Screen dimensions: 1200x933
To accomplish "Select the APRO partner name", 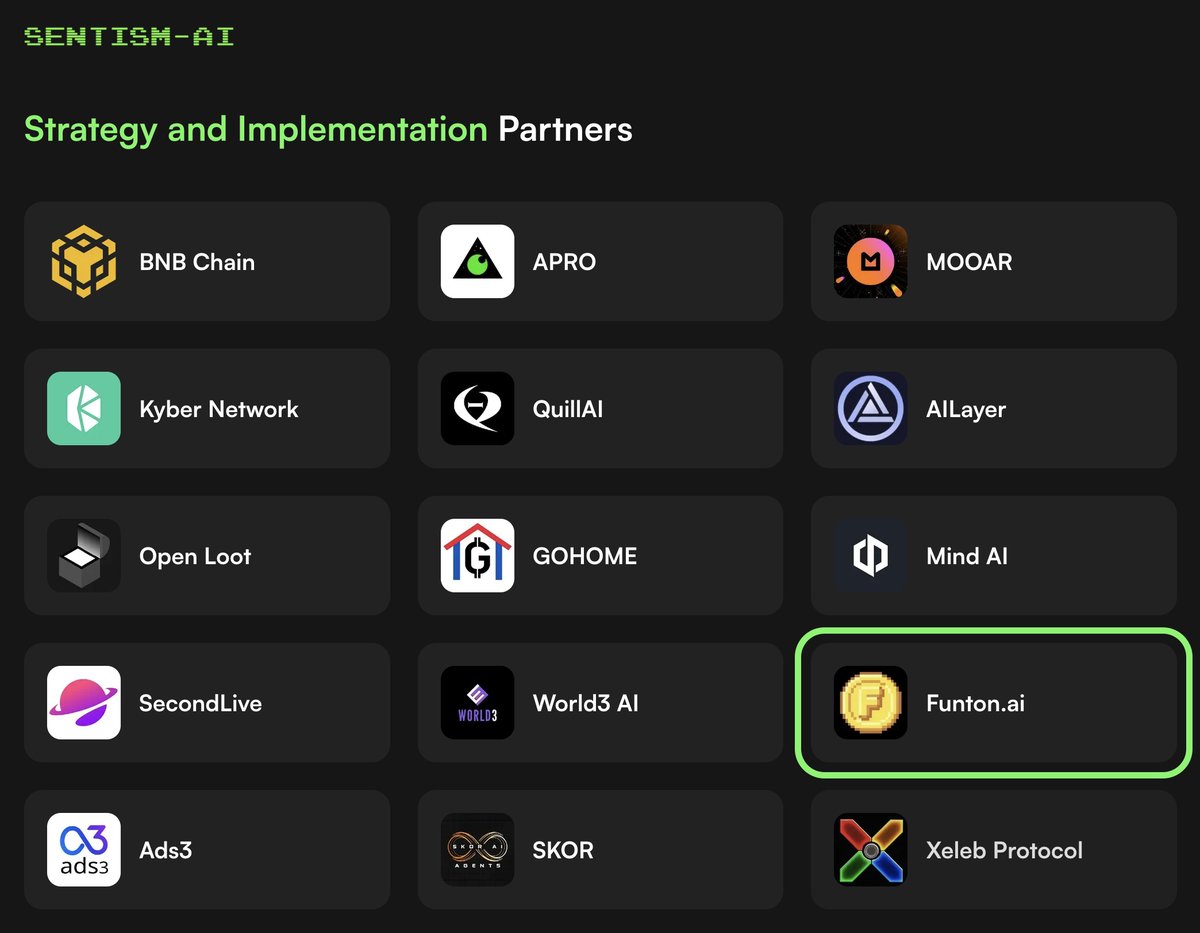I will tap(564, 262).
